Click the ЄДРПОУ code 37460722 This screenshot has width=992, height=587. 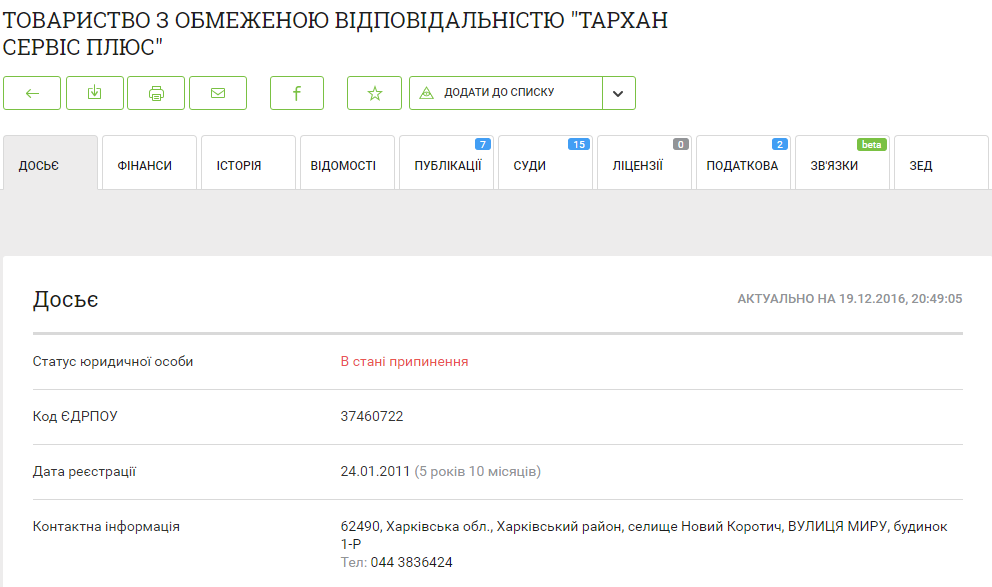click(x=372, y=416)
